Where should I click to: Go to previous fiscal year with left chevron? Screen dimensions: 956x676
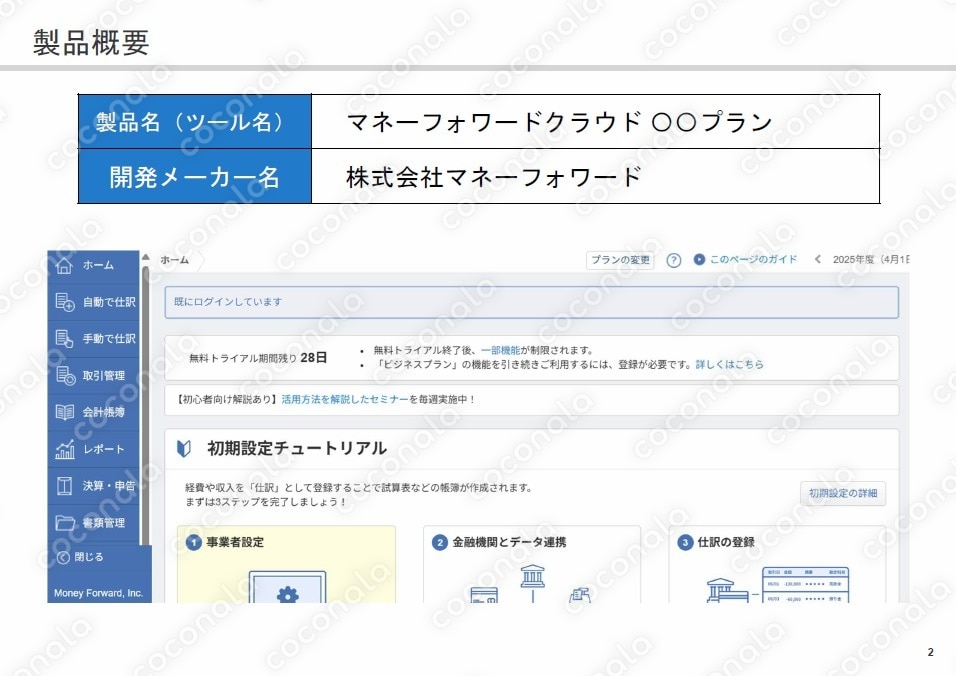pos(818,259)
